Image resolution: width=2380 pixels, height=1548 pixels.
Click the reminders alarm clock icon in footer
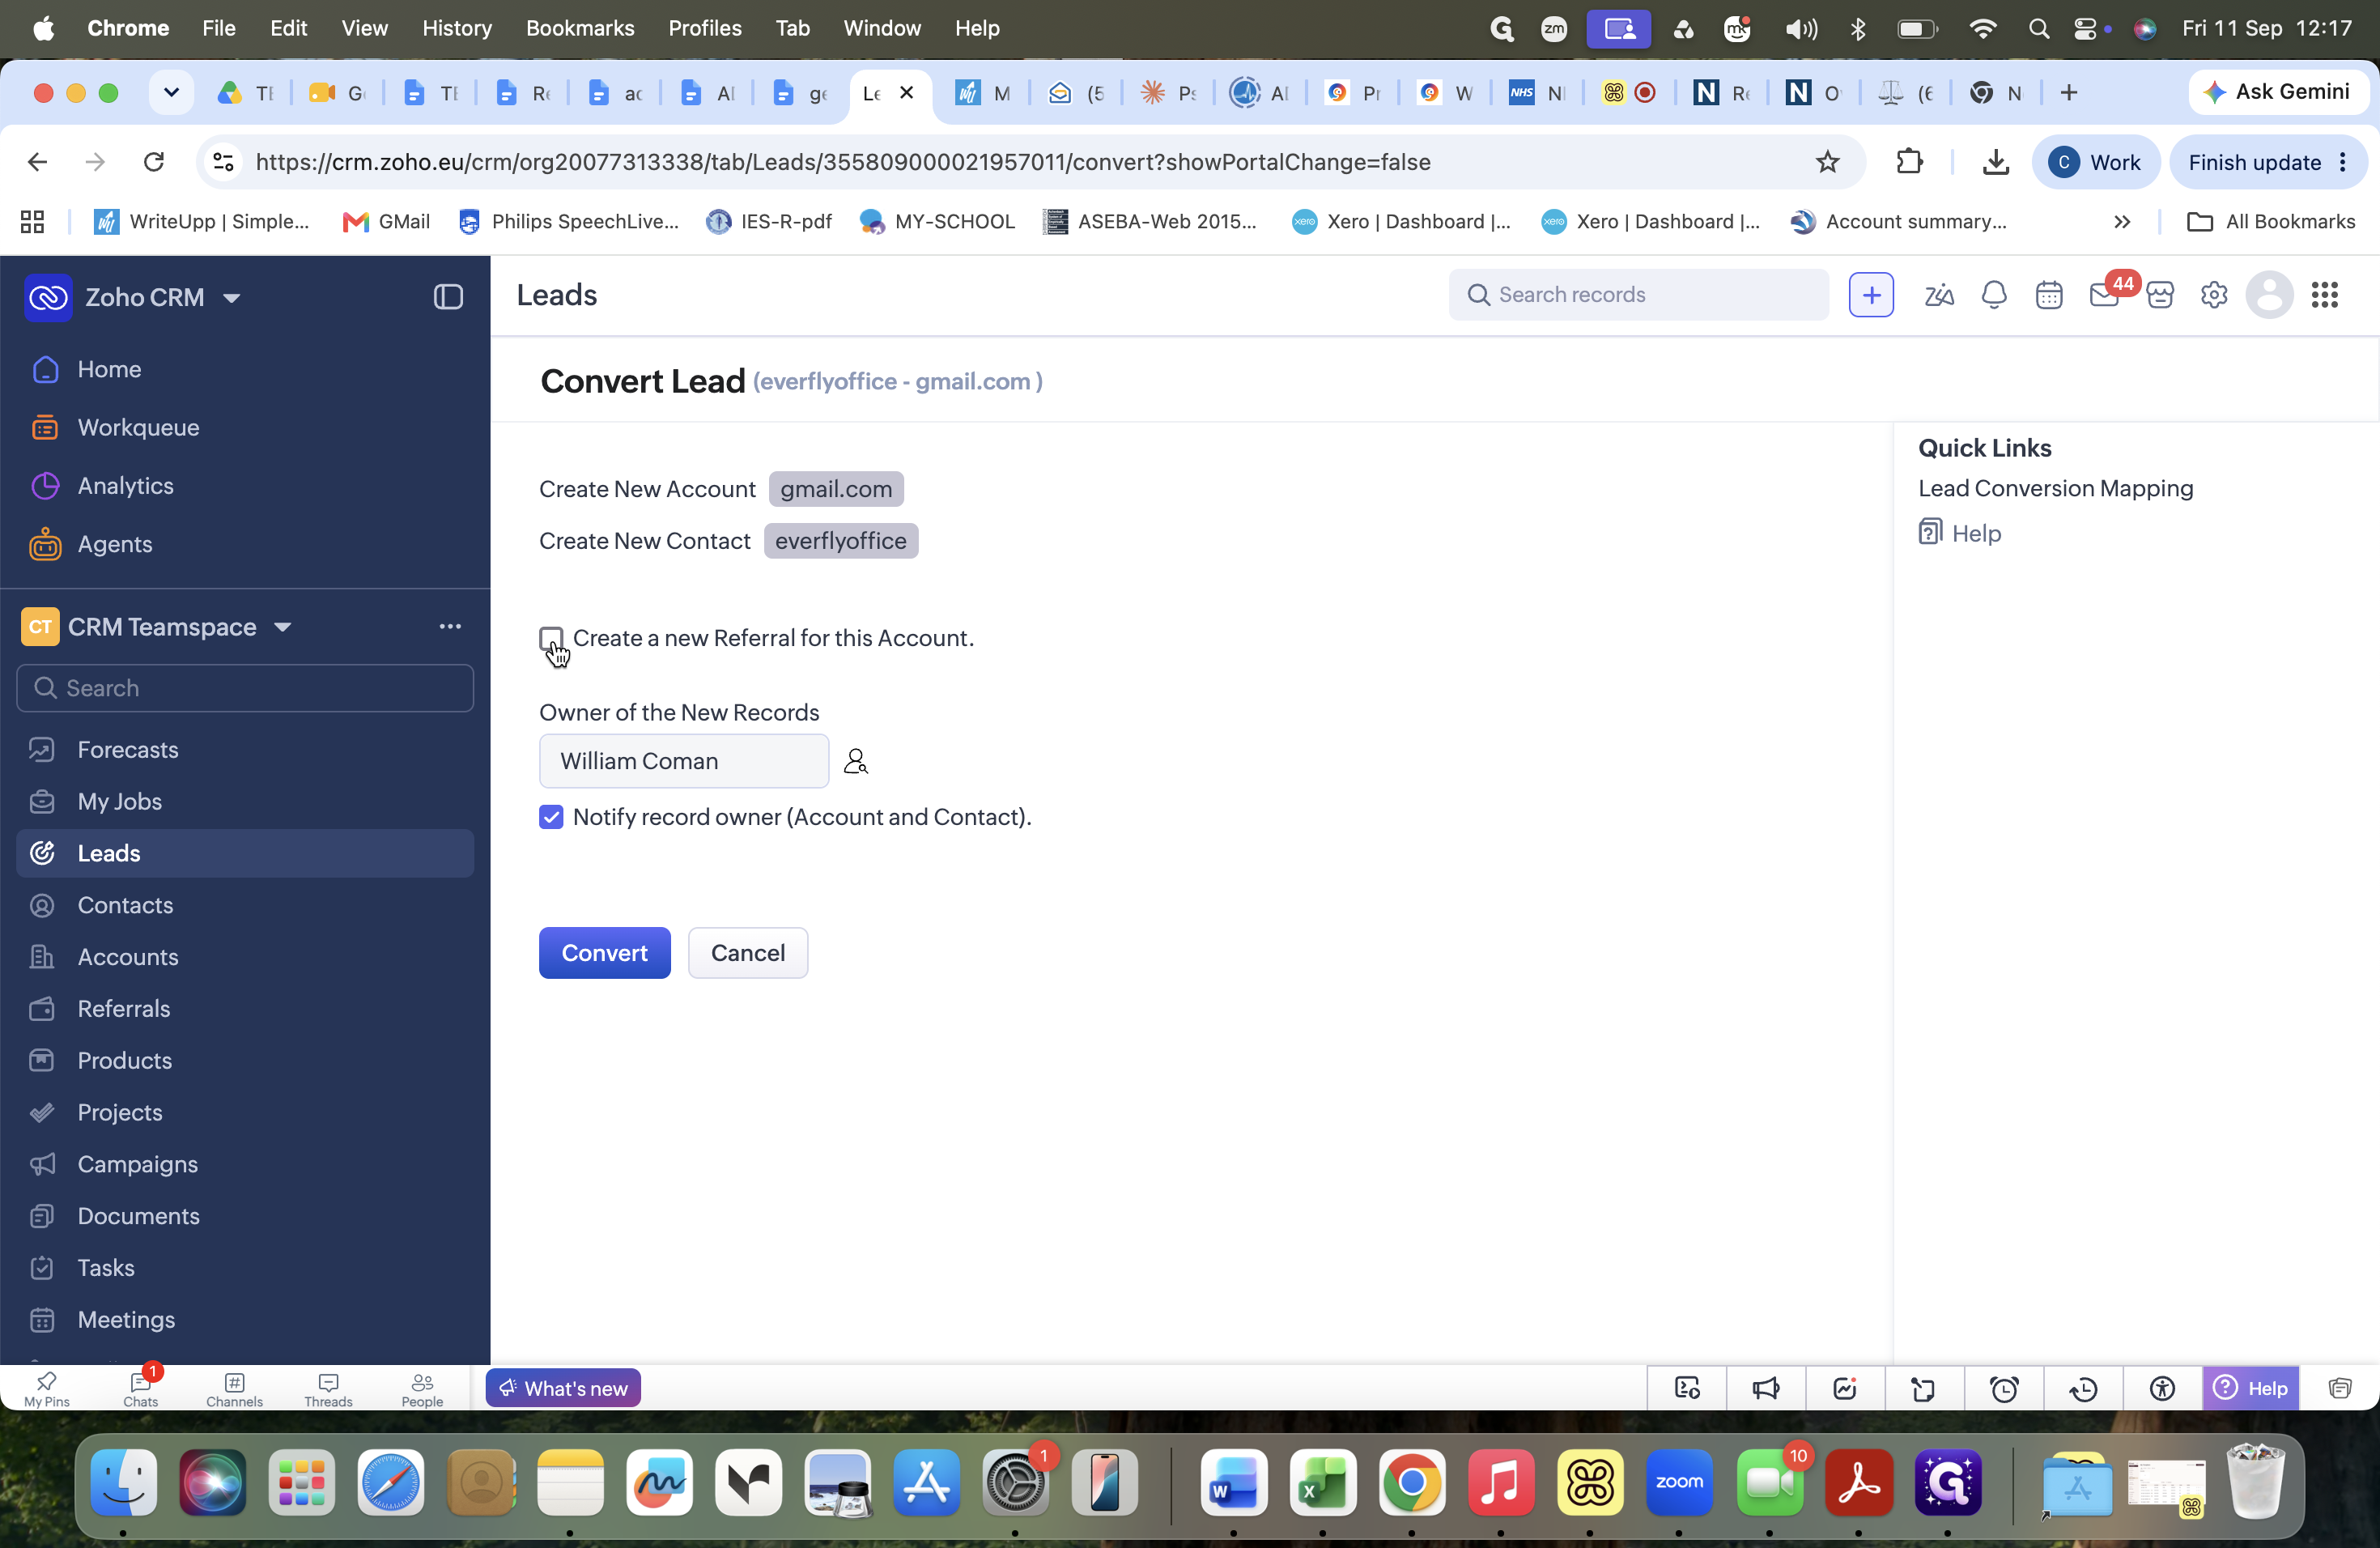2004,1388
